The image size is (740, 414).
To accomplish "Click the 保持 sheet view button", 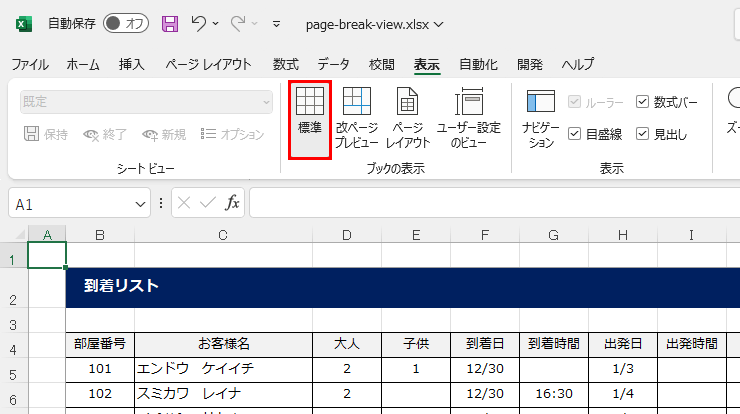I will 46,135.
